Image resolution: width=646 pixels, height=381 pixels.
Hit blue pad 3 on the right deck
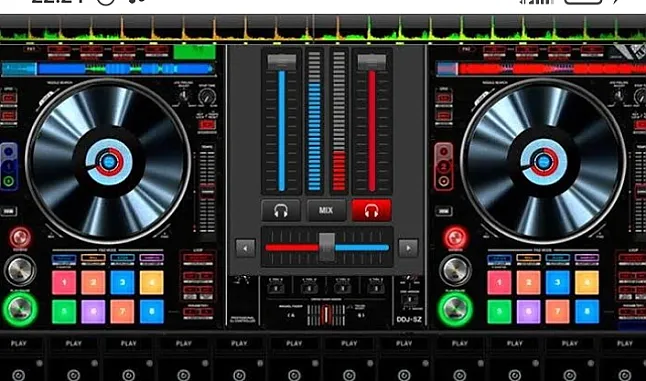[x=557, y=283]
